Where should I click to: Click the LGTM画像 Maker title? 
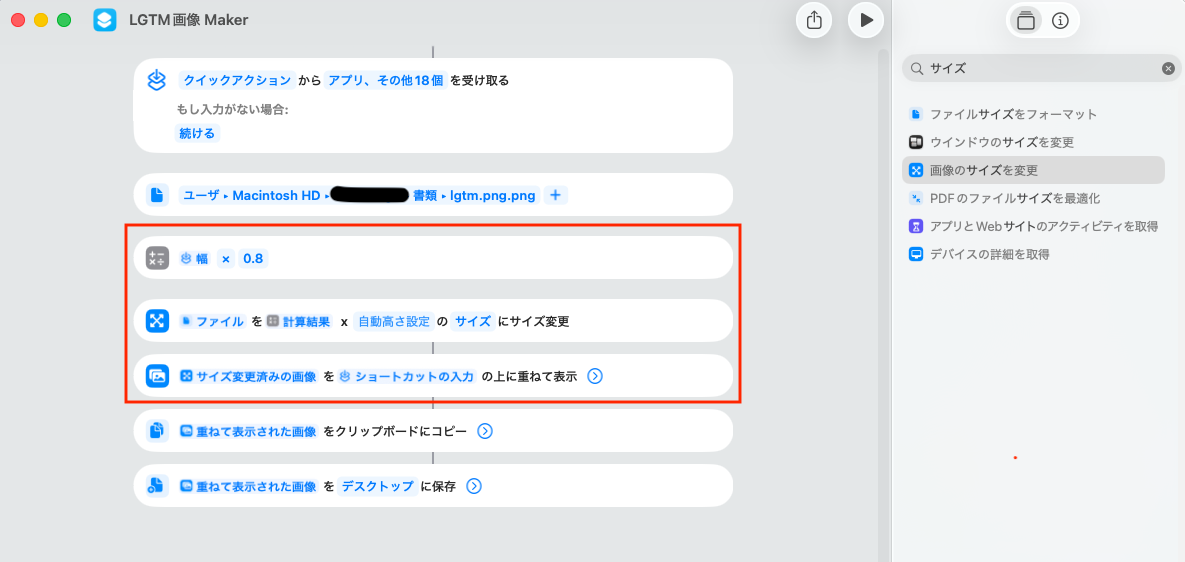(x=187, y=20)
